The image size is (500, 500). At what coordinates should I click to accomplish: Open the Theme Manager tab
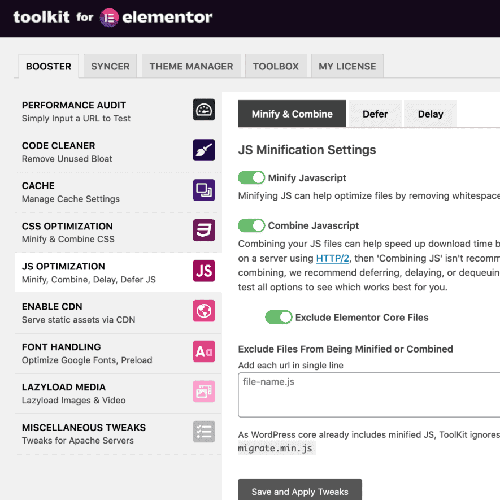(x=191, y=66)
